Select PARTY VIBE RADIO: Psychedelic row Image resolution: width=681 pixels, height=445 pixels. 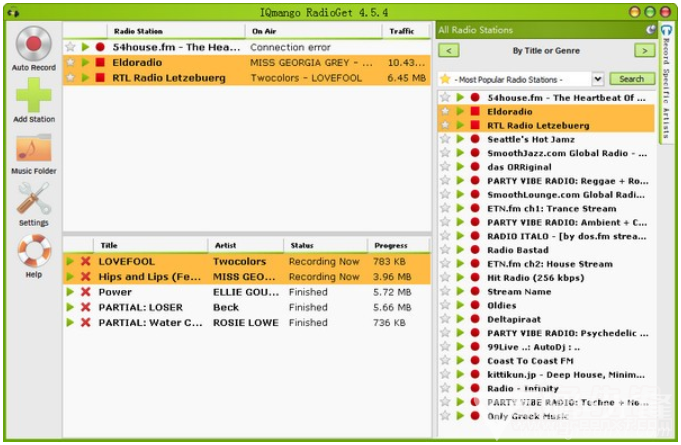coord(546,333)
